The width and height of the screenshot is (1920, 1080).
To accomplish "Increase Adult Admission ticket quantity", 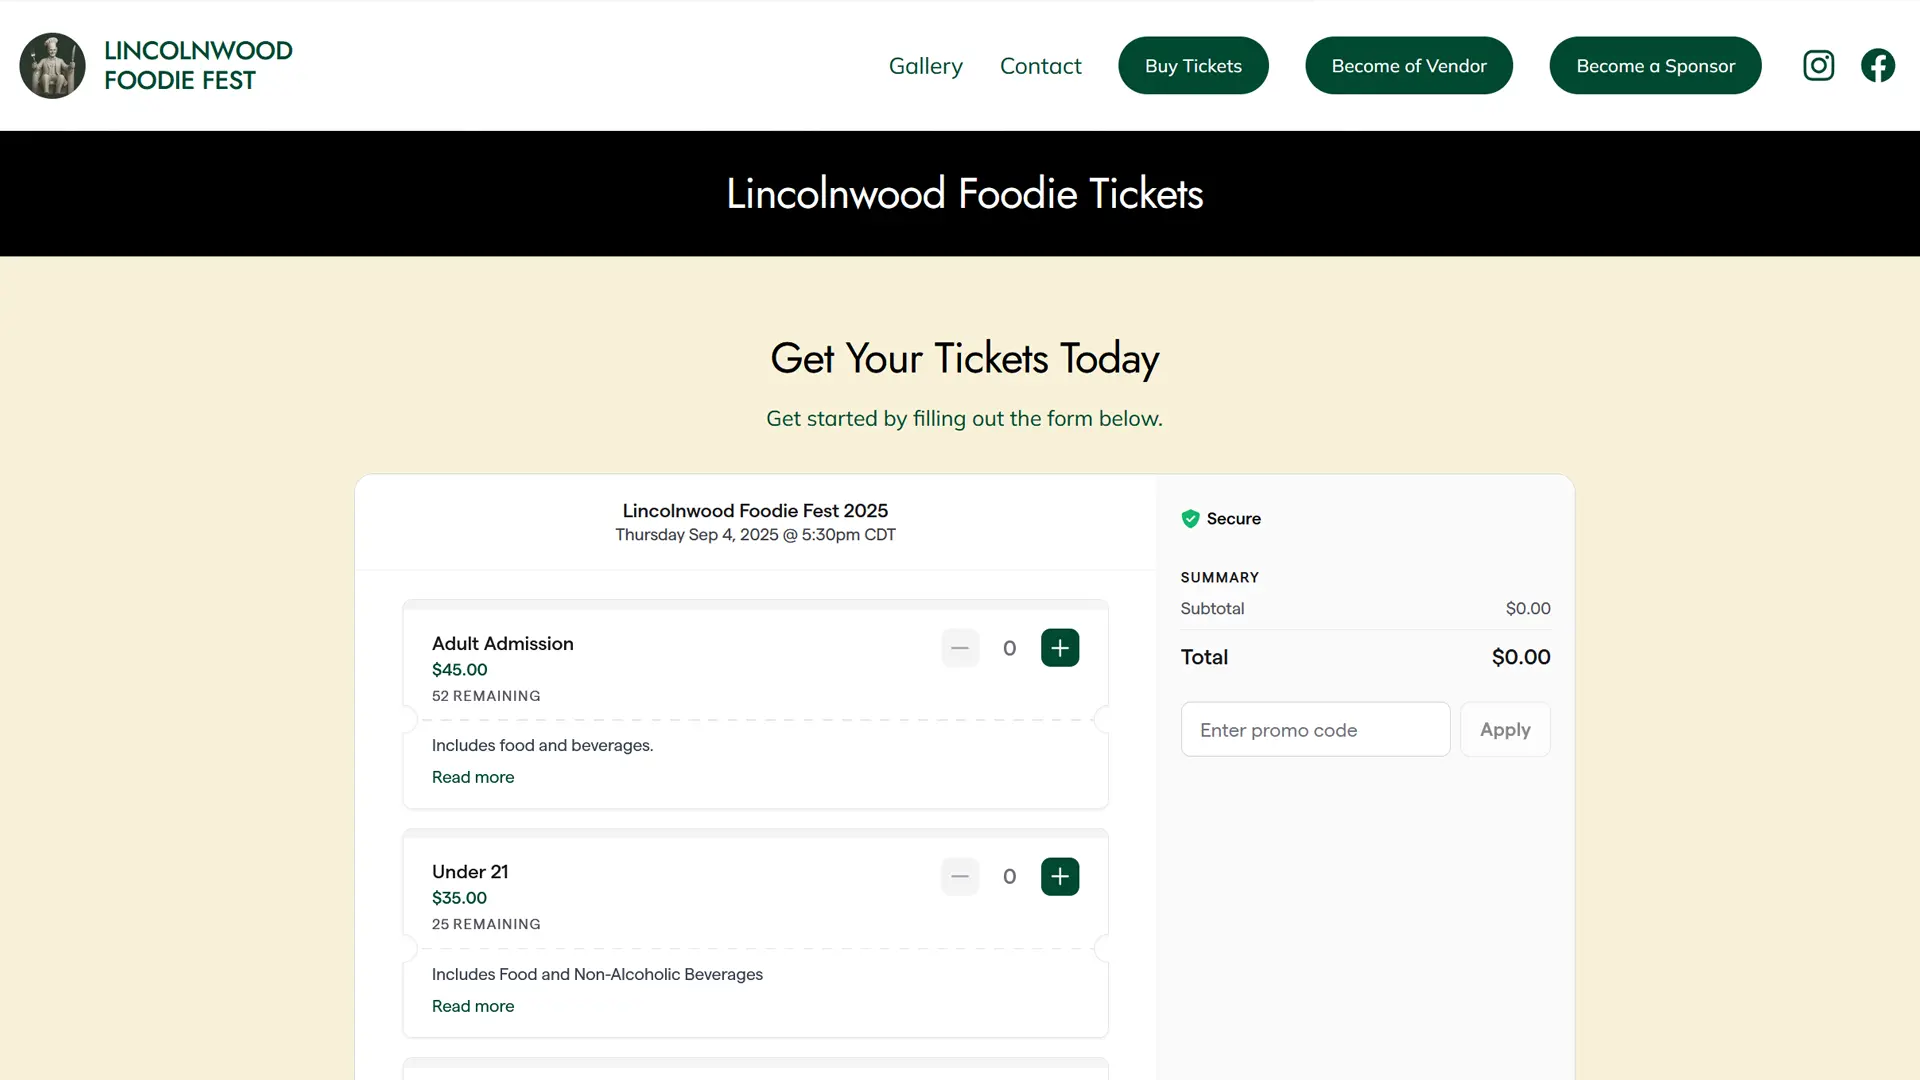I will tap(1060, 648).
